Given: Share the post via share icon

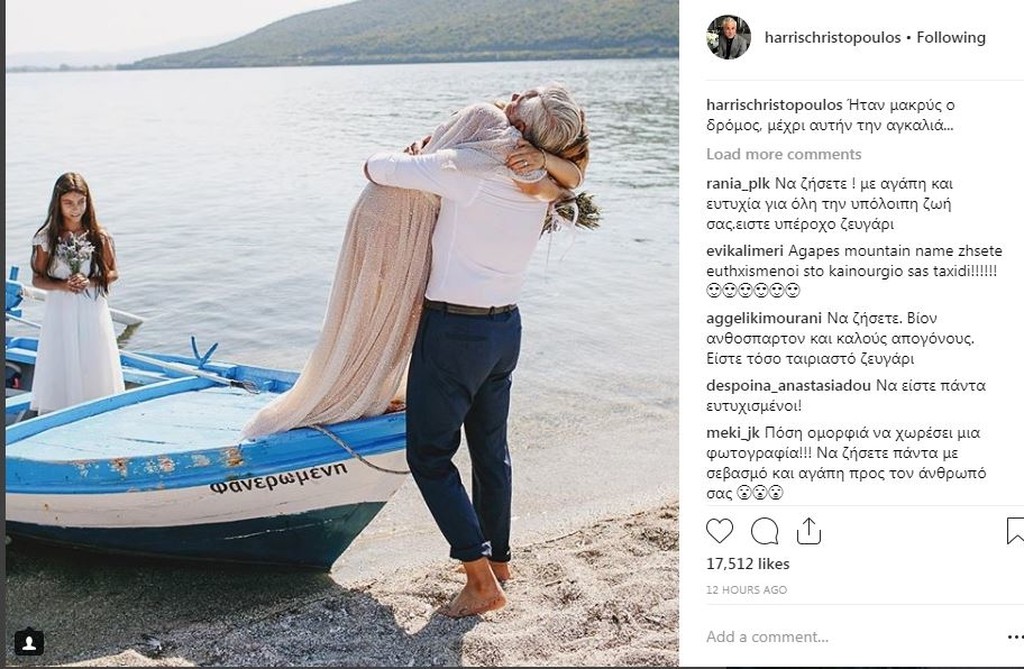Looking at the screenshot, I should tap(808, 531).
